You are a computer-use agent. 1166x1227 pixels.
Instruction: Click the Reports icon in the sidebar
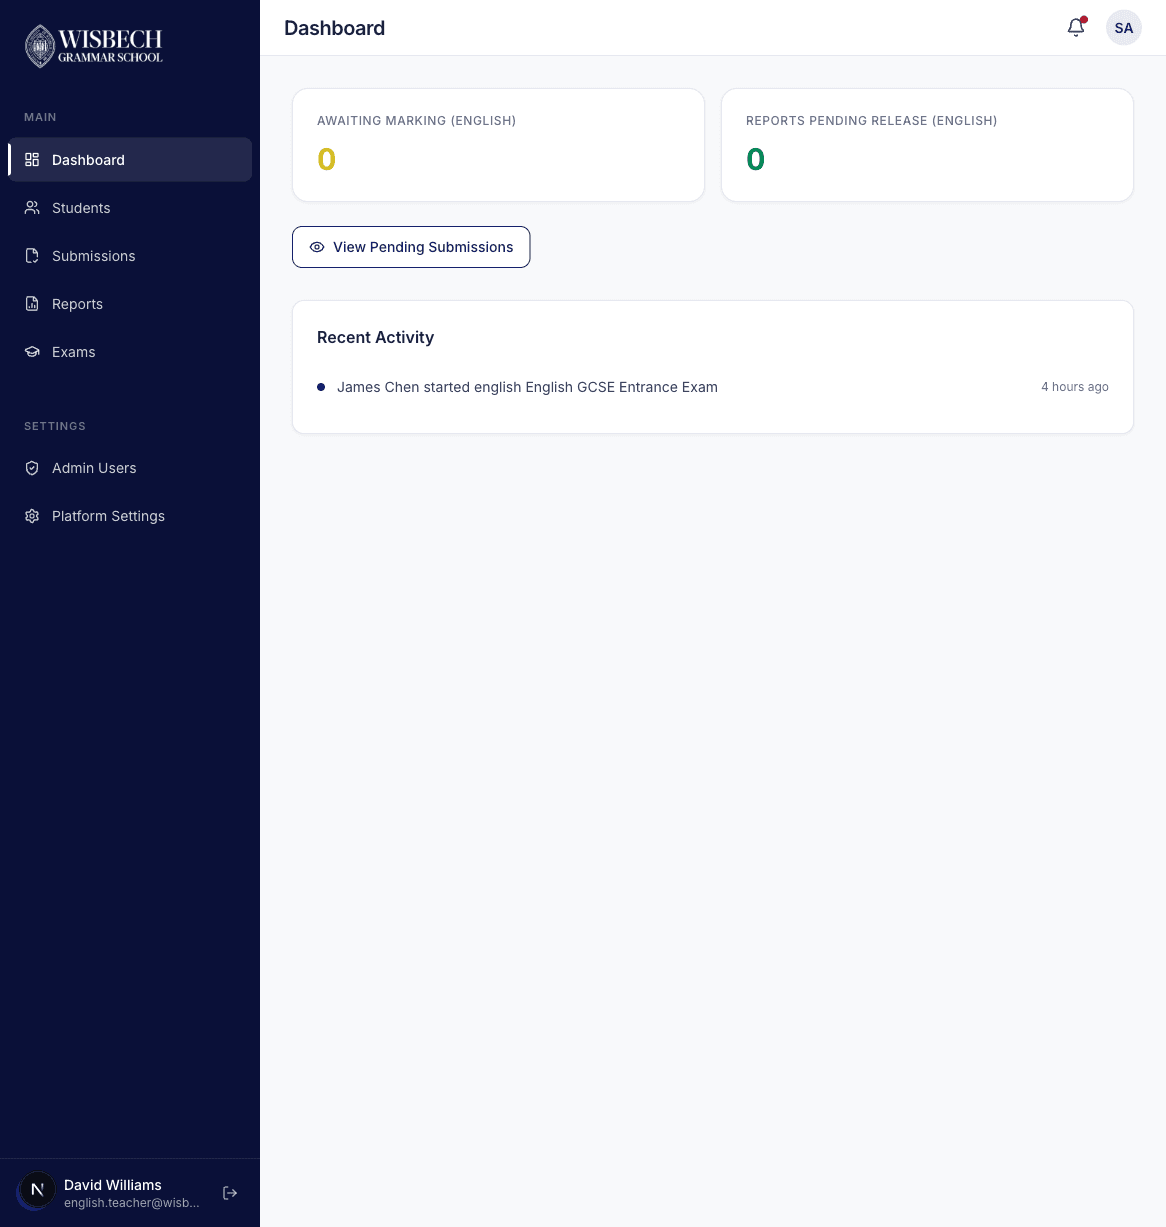(x=32, y=303)
